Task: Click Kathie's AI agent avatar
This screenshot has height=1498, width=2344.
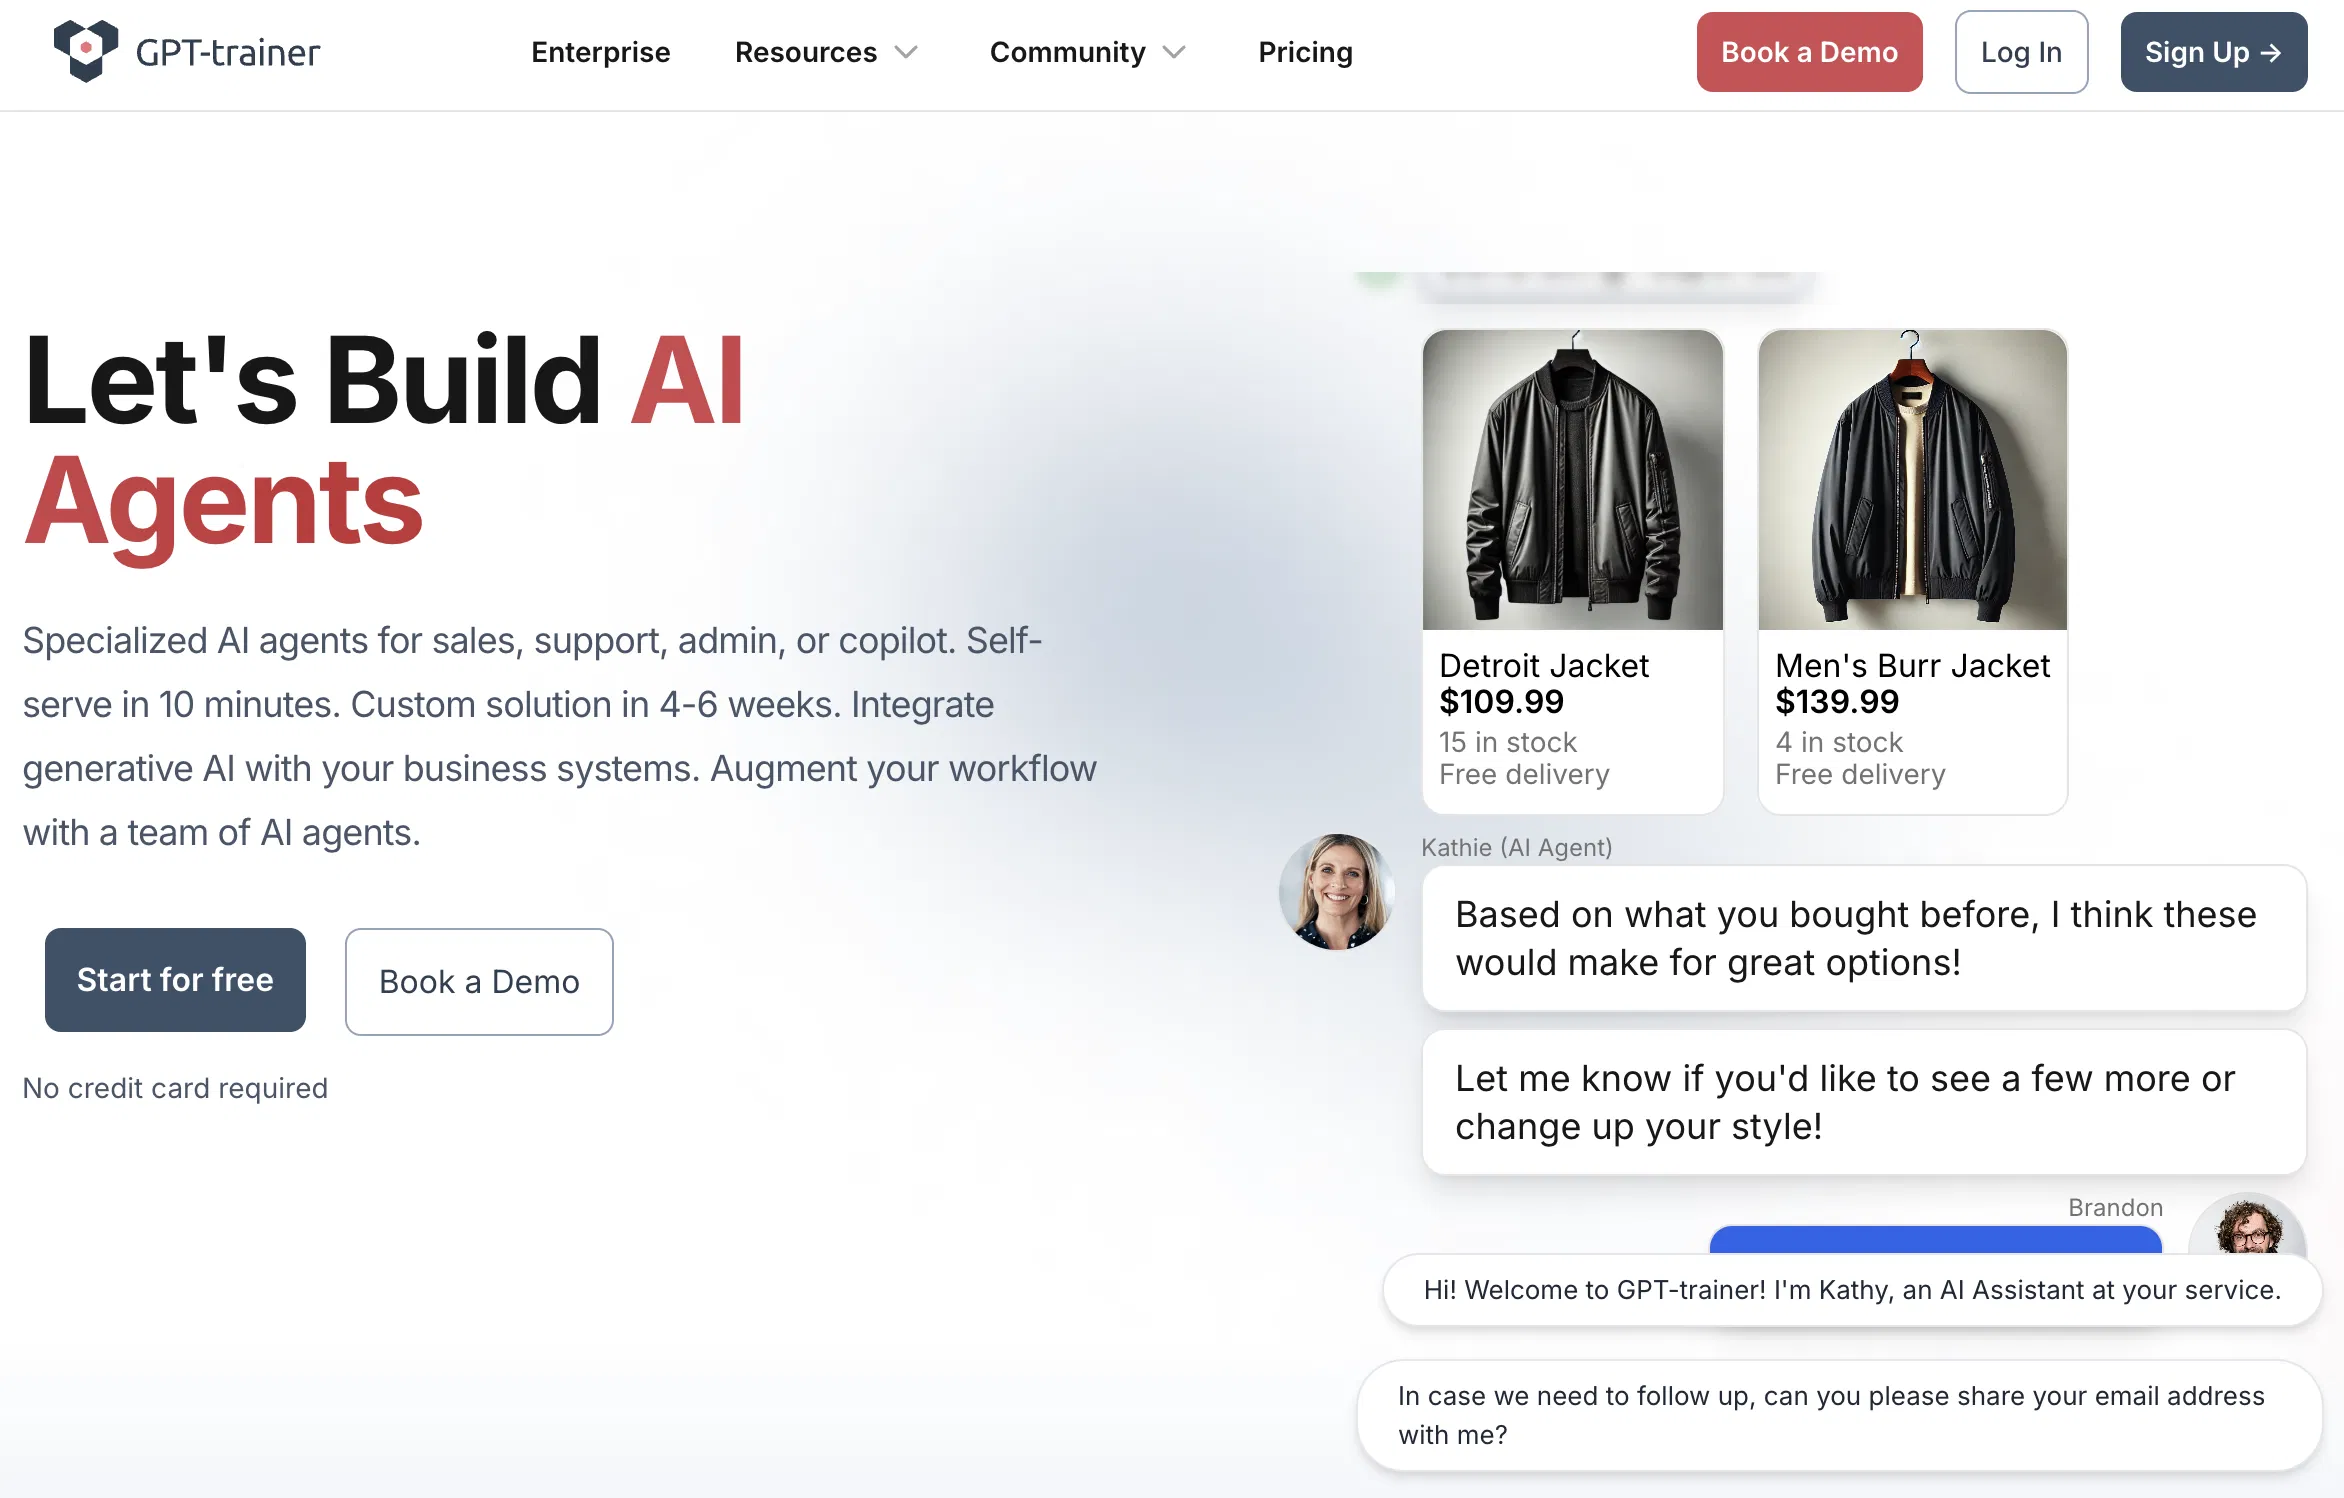Action: point(1336,891)
